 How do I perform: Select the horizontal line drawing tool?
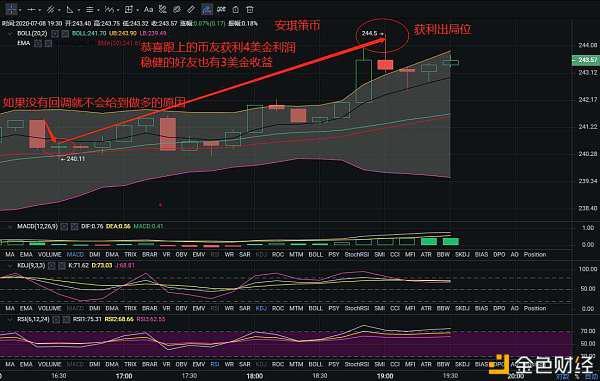tap(32, 9)
